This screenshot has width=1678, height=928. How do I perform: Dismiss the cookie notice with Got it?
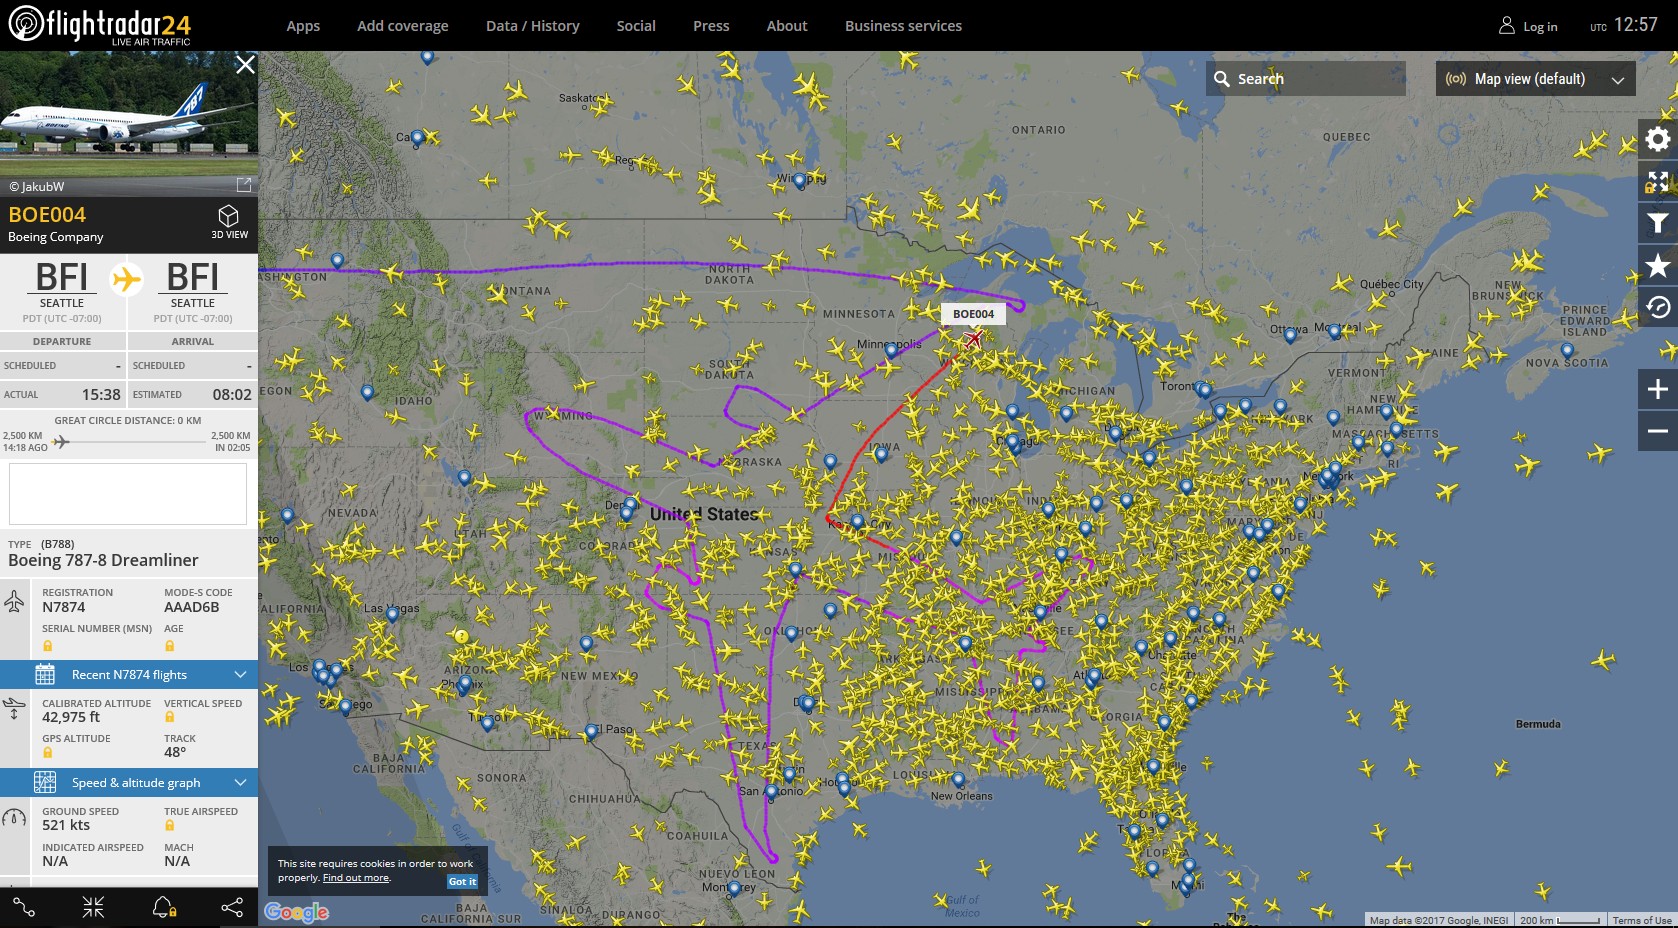pyautogui.click(x=462, y=881)
